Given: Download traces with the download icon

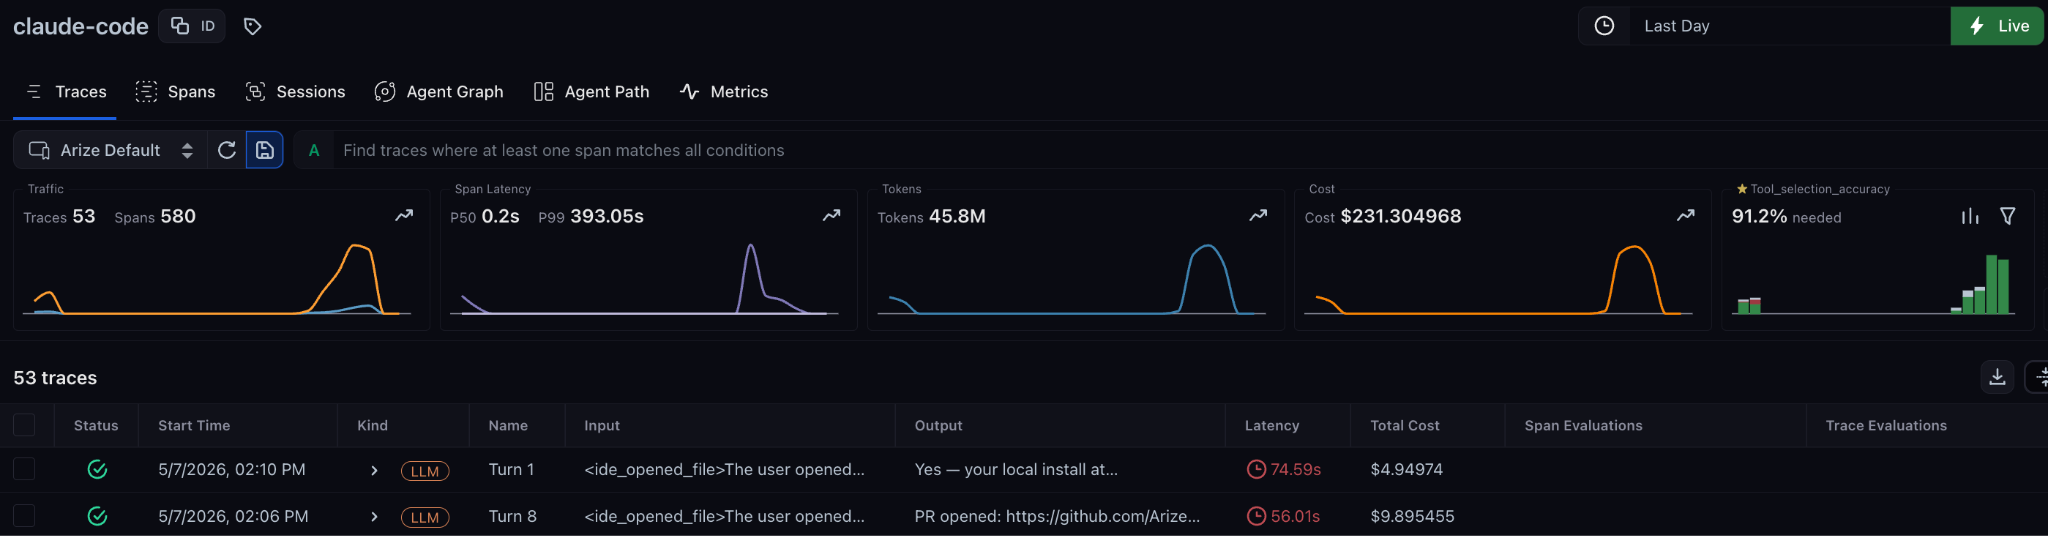Looking at the screenshot, I should tap(1997, 377).
